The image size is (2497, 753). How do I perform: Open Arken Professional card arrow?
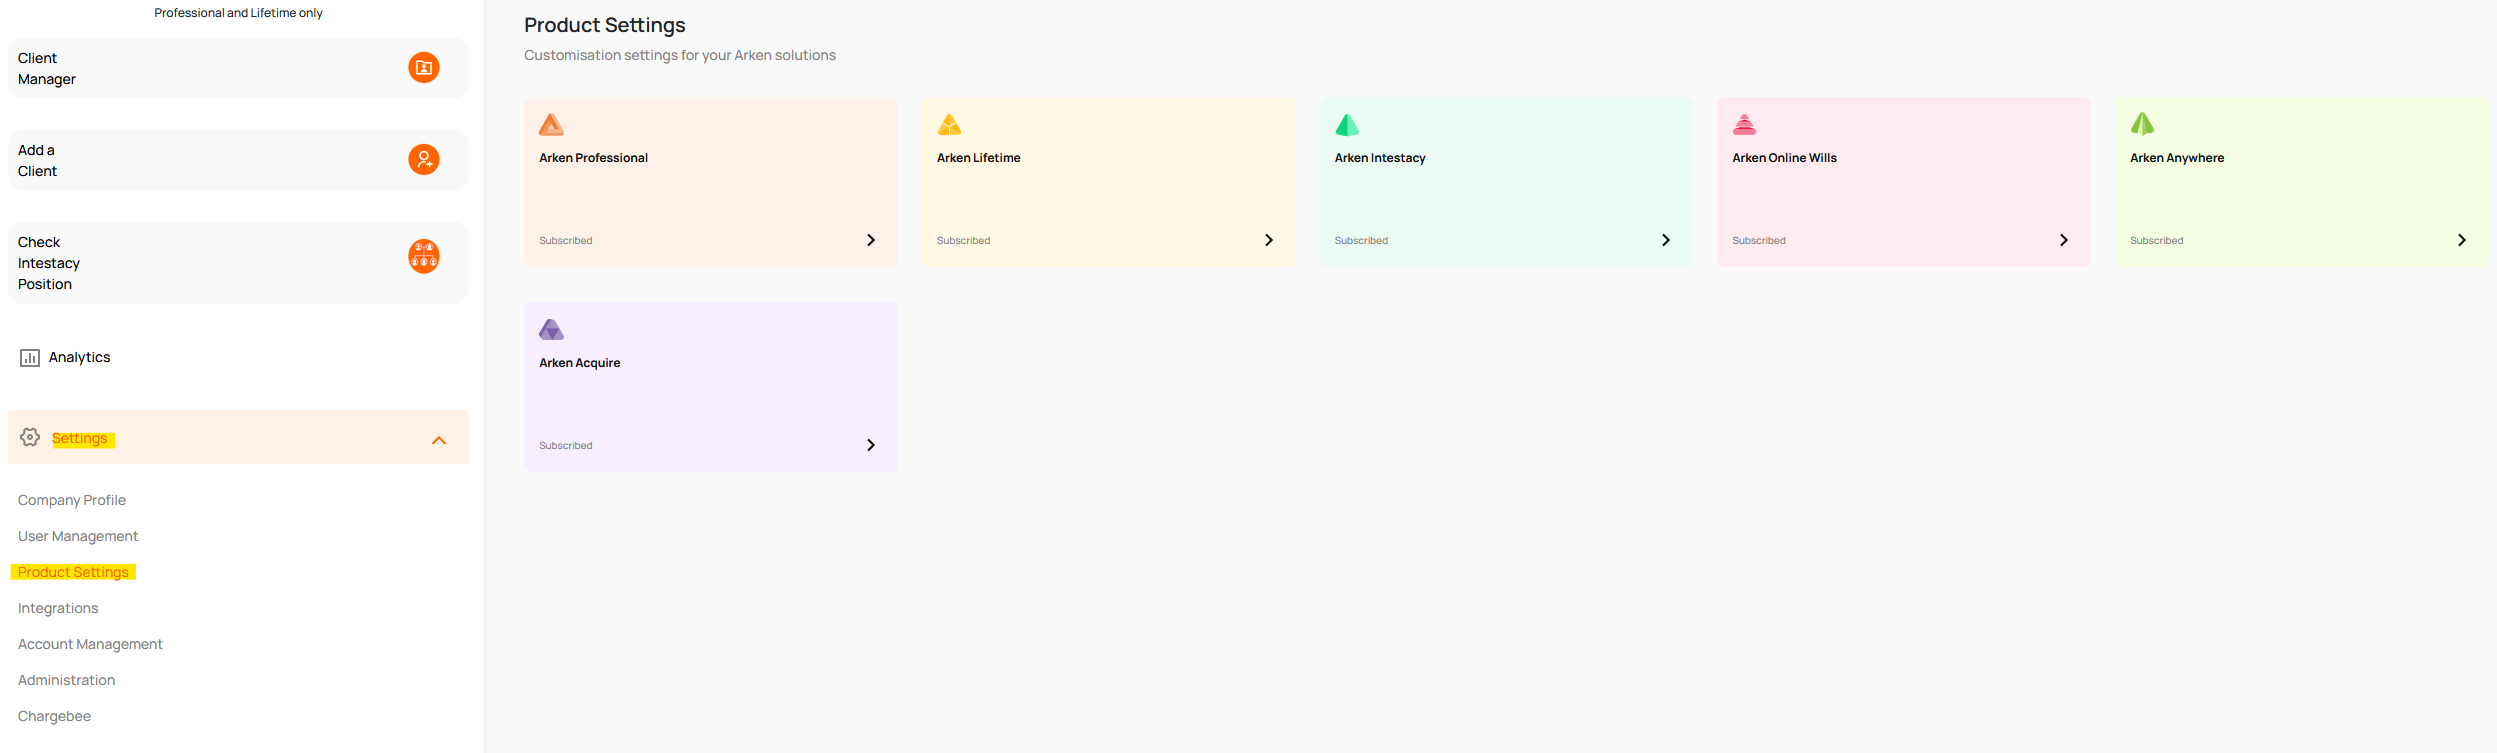(x=871, y=240)
